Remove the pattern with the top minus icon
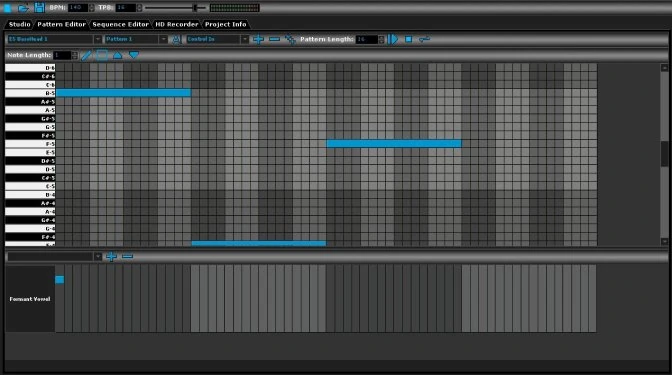 [274, 39]
